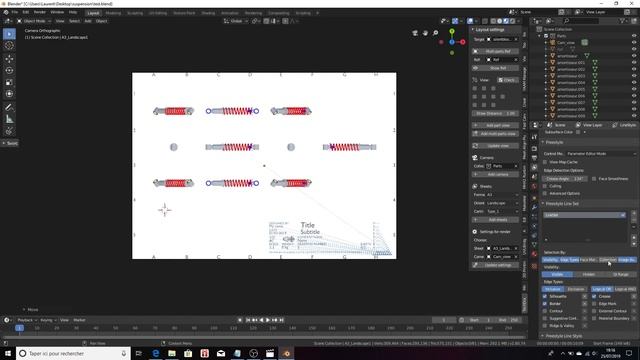Enable the External Contour checkbox

(594, 311)
